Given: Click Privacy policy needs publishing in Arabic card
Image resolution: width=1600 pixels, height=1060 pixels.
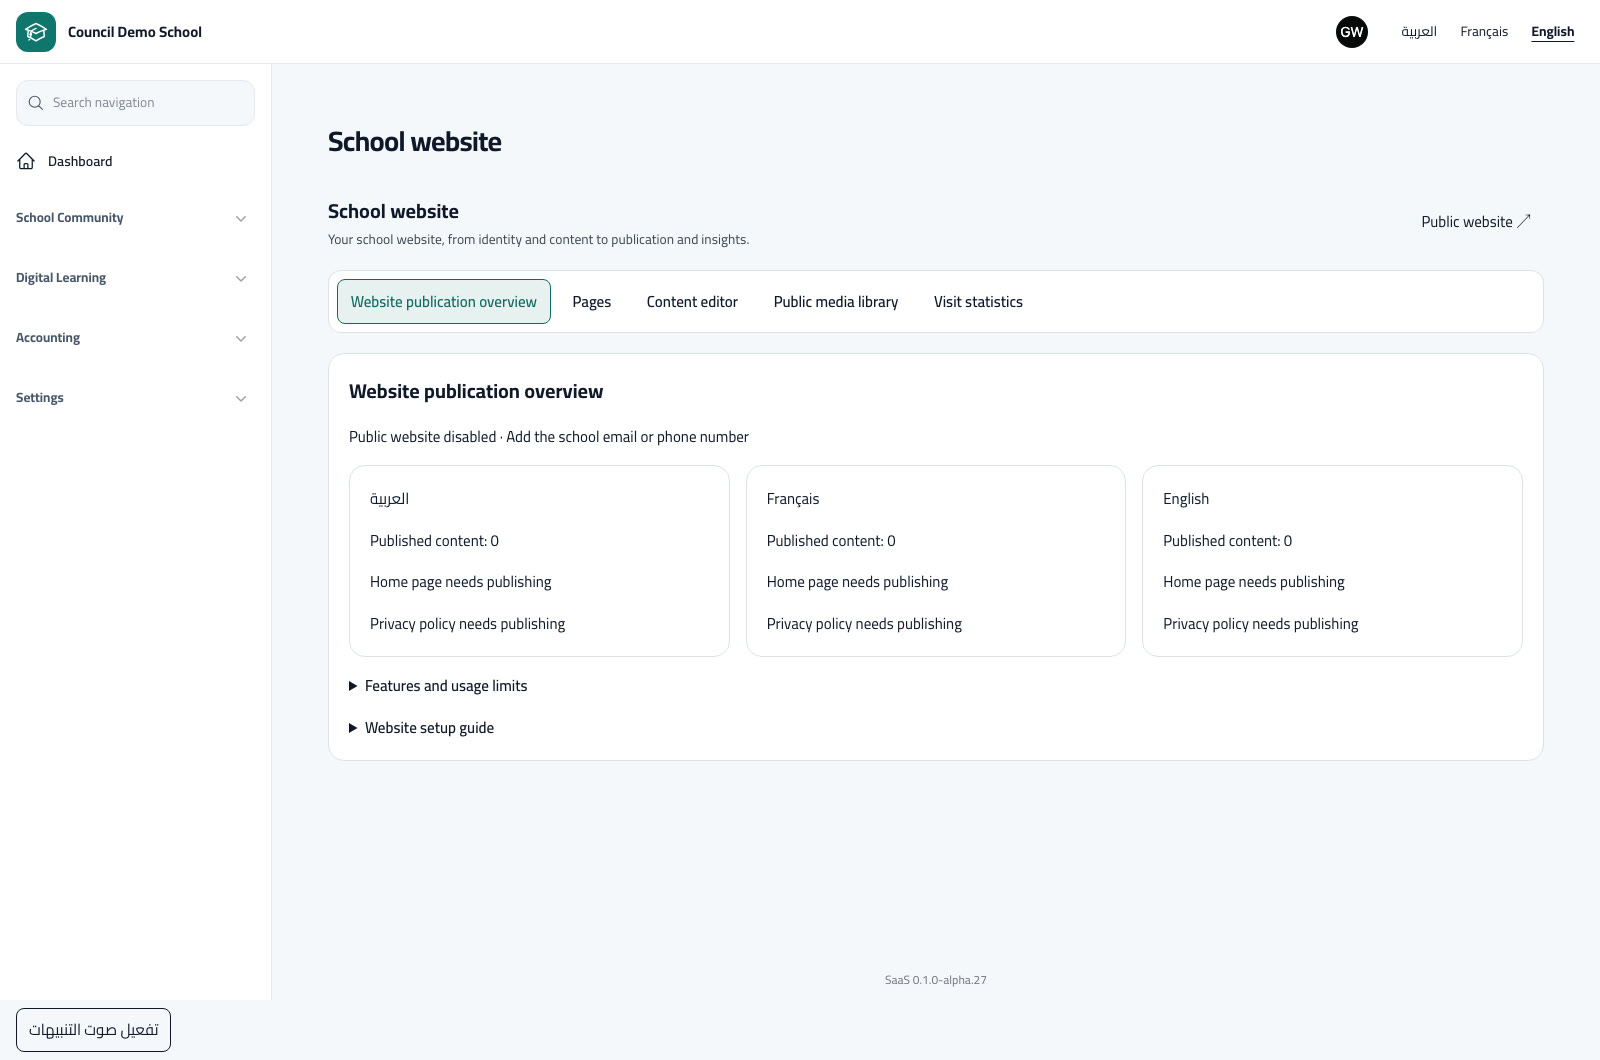Looking at the screenshot, I should point(467,624).
